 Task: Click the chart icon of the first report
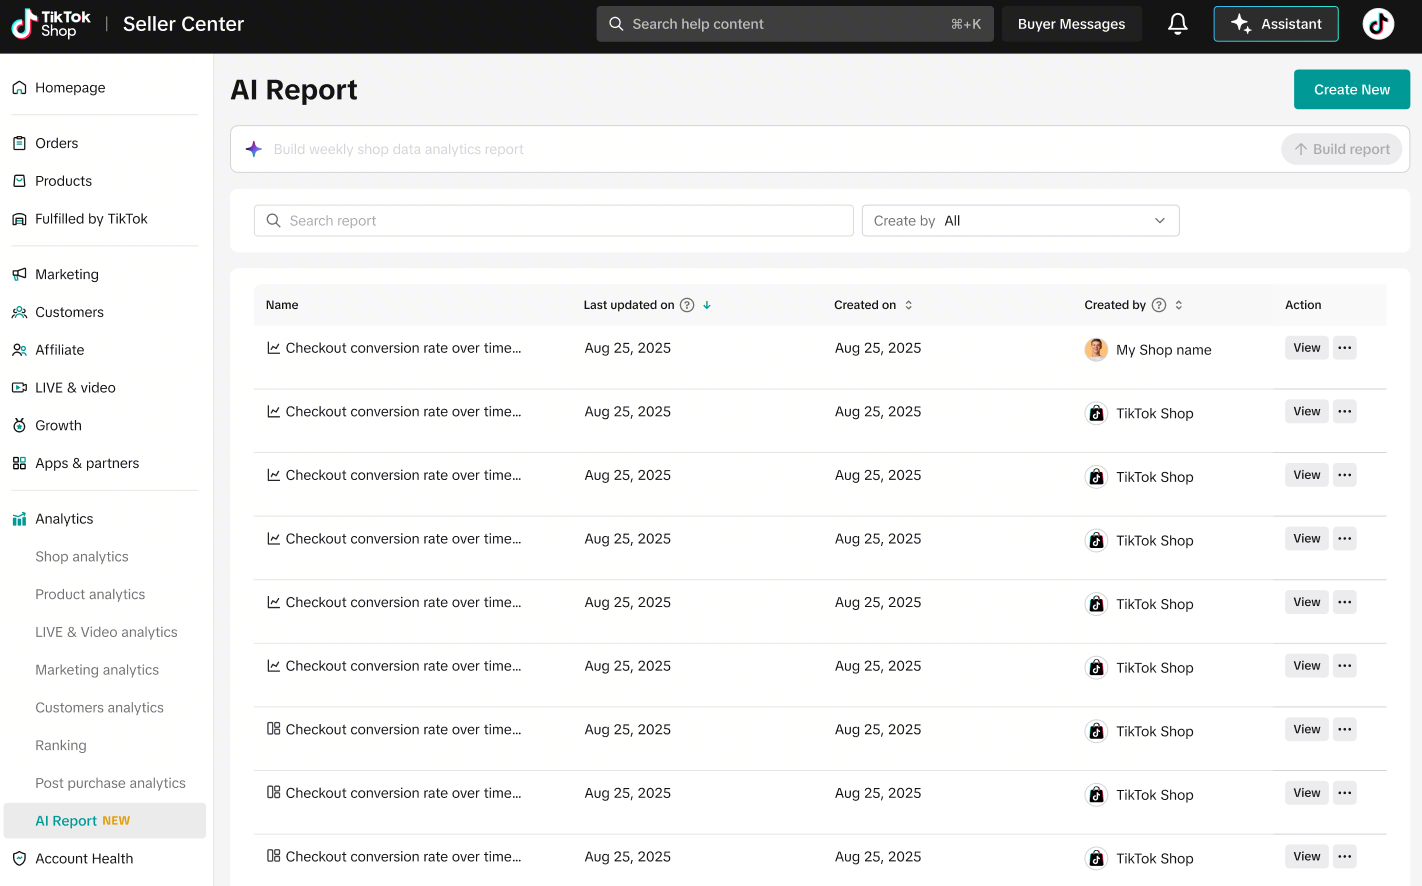coord(273,348)
